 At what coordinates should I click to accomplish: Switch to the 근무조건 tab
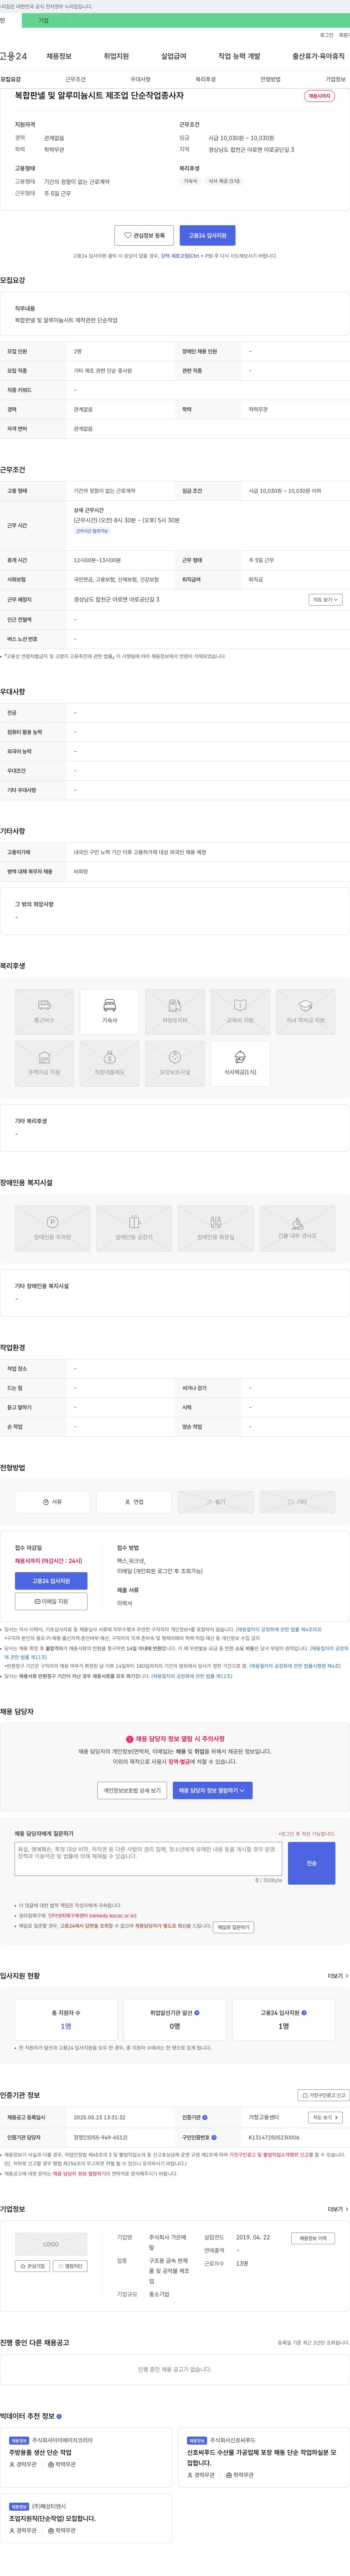point(76,79)
